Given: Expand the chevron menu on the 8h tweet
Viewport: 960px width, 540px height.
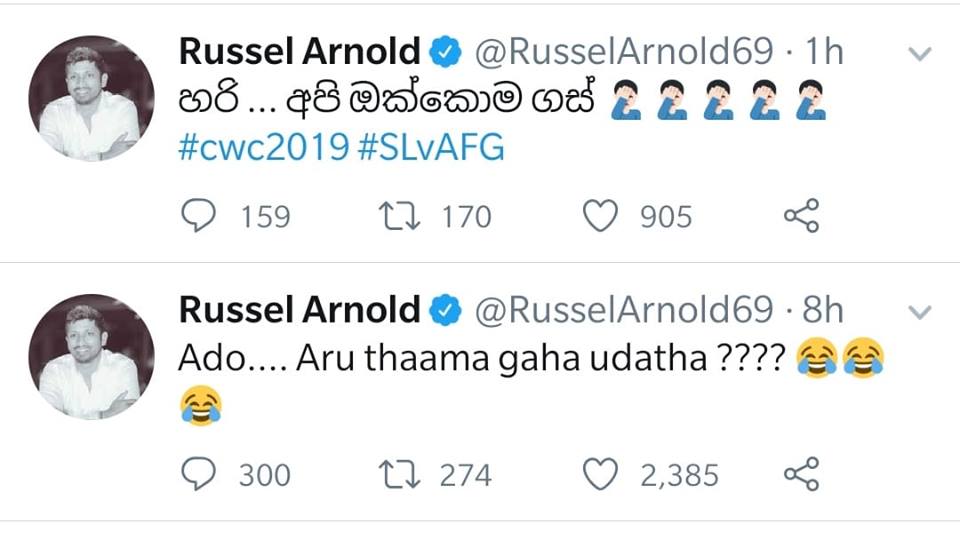Looking at the screenshot, I should coord(920,312).
